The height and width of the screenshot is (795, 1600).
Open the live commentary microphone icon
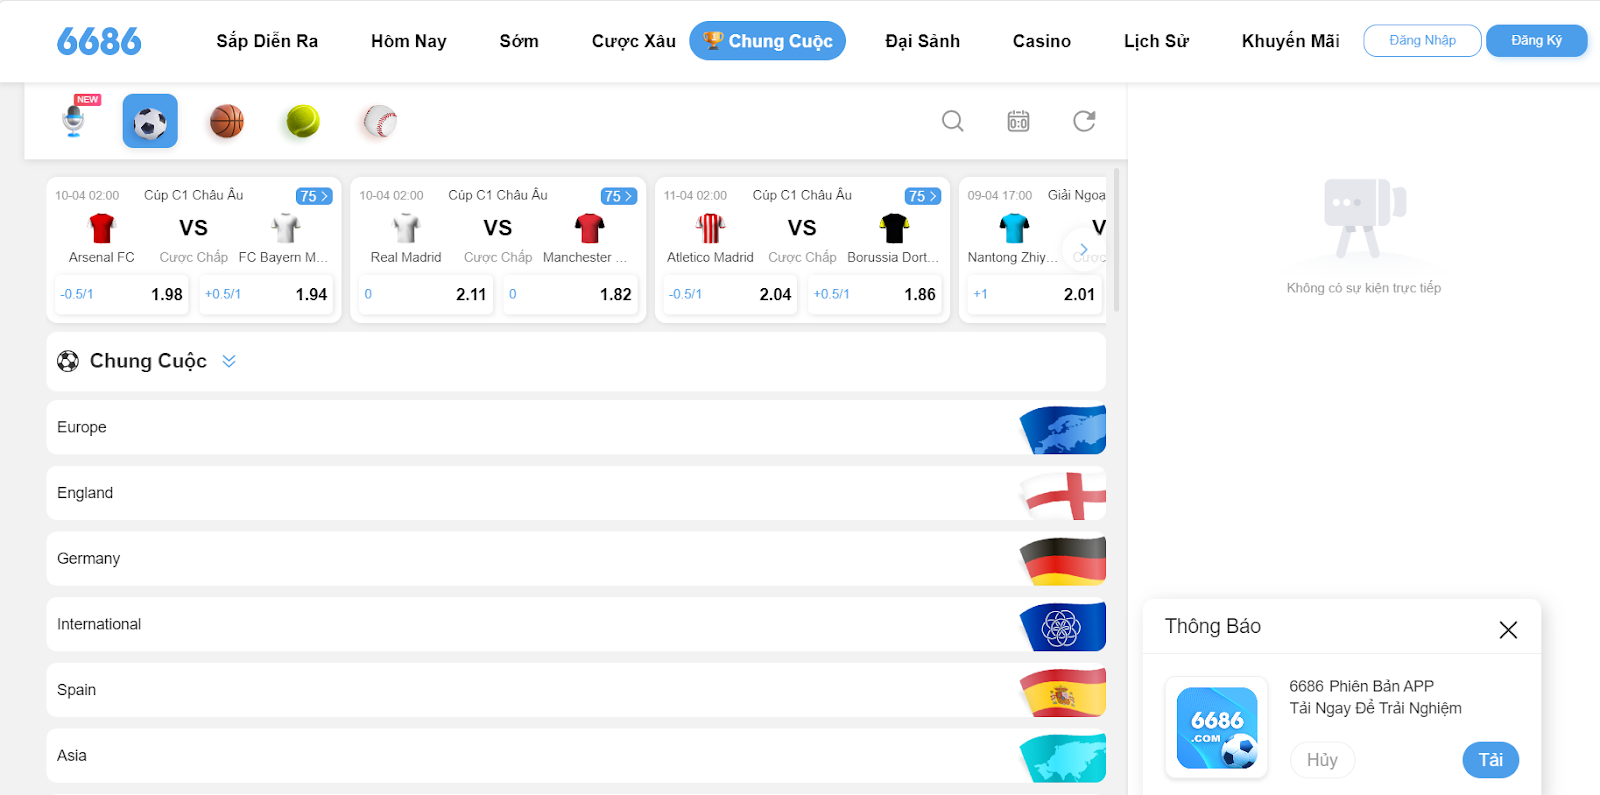click(x=74, y=119)
